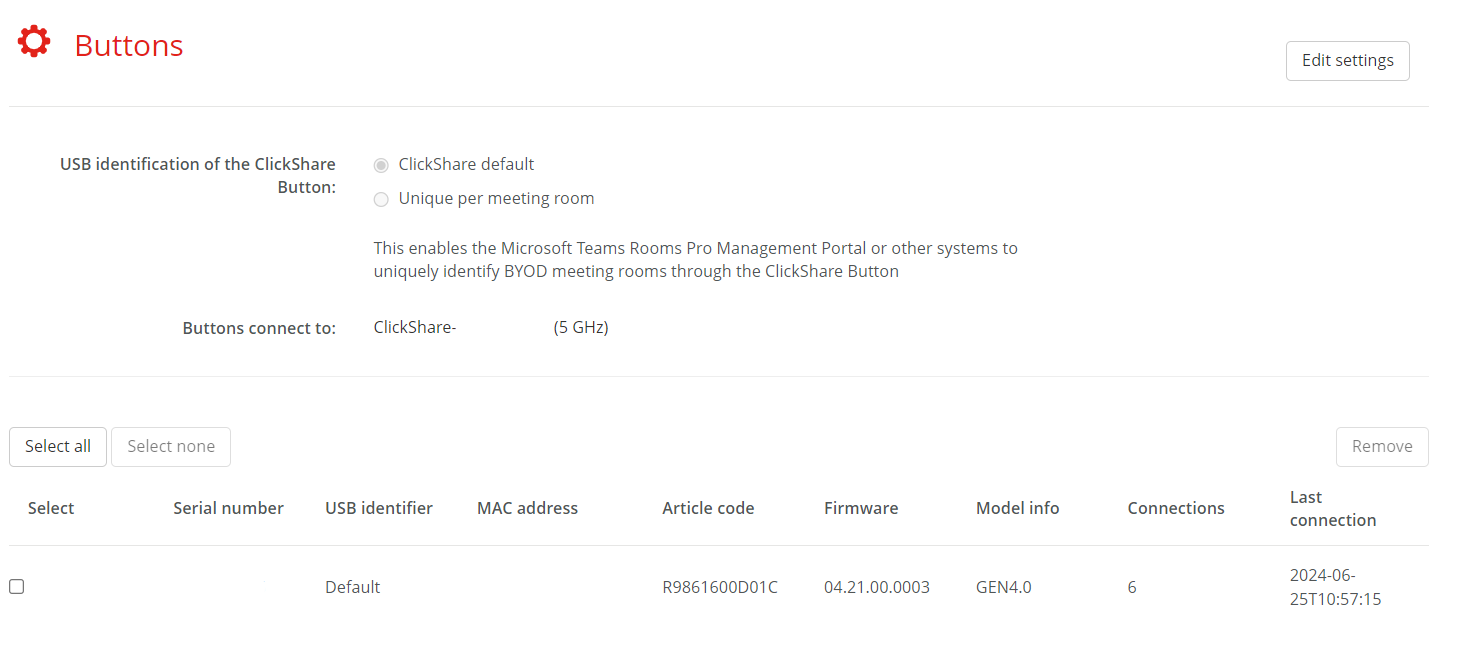Screen dimensions: 1465x658
Task: Click the MAC address column header
Action: click(x=527, y=508)
